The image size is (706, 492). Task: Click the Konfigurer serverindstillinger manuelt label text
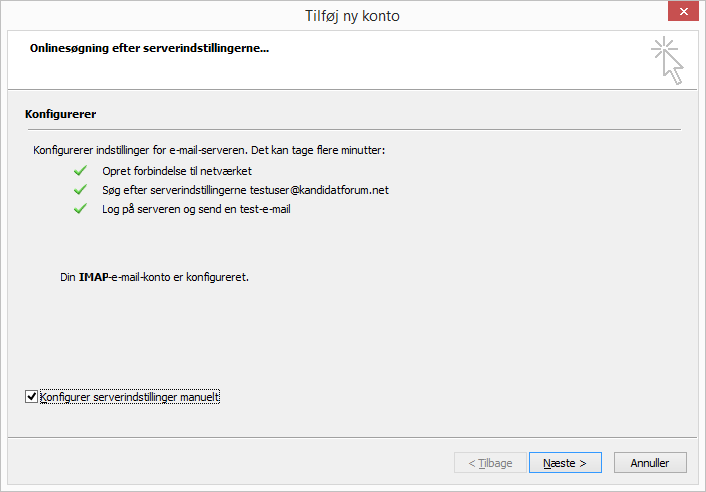tap(129, 397)
